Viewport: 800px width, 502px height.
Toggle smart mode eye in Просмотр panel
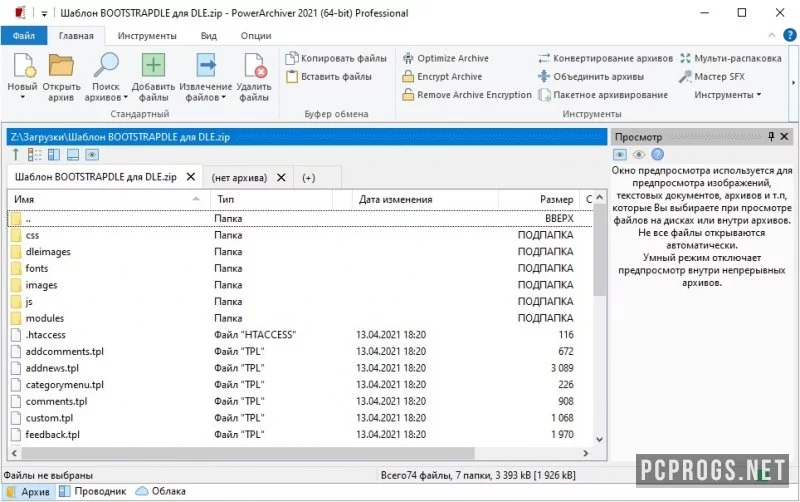coord(638,154)
